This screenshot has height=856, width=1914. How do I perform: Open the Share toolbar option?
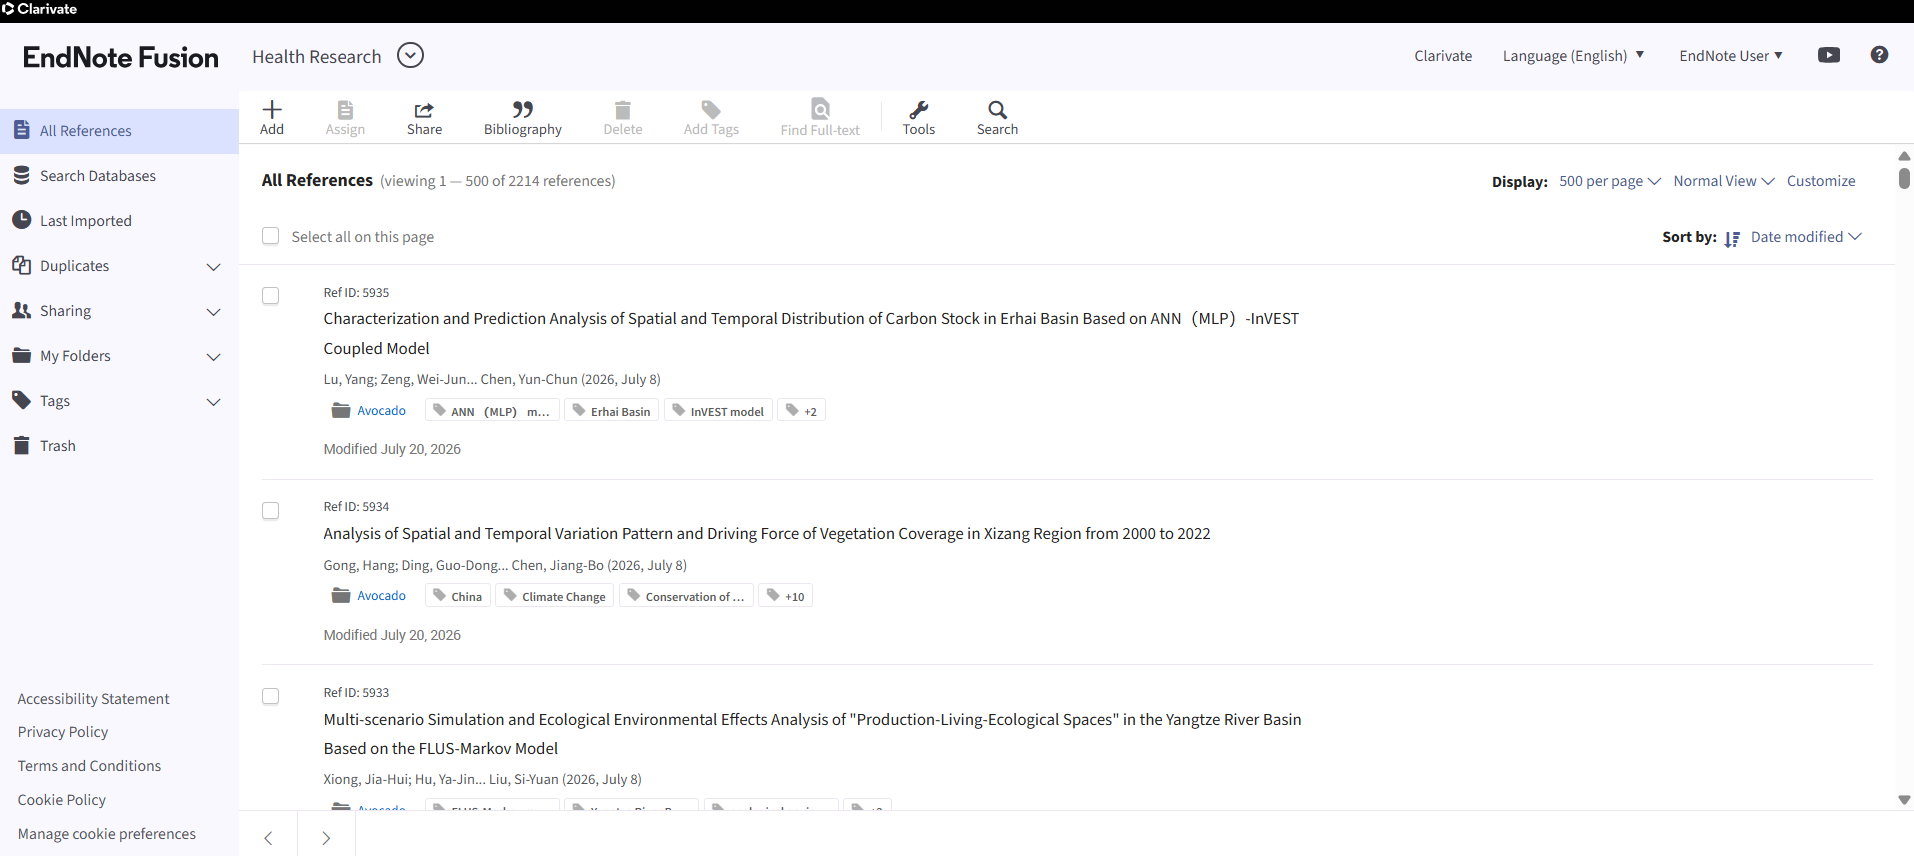pyautogui.click(x=424, y=117)
